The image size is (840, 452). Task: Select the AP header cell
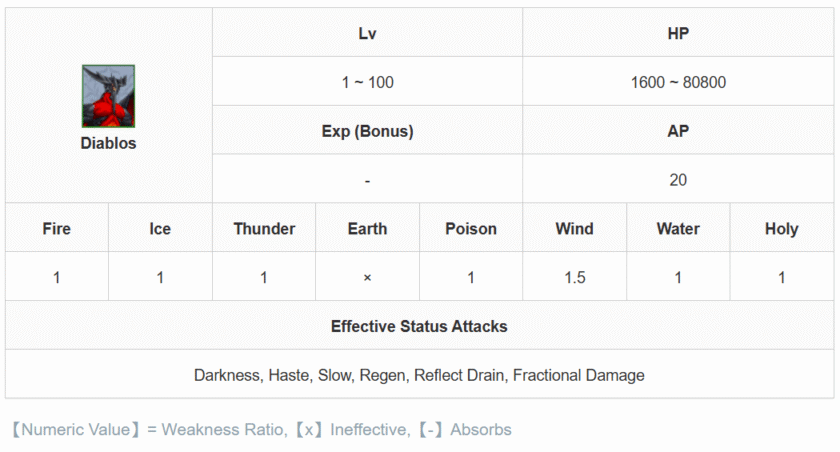tap(678, 131)
